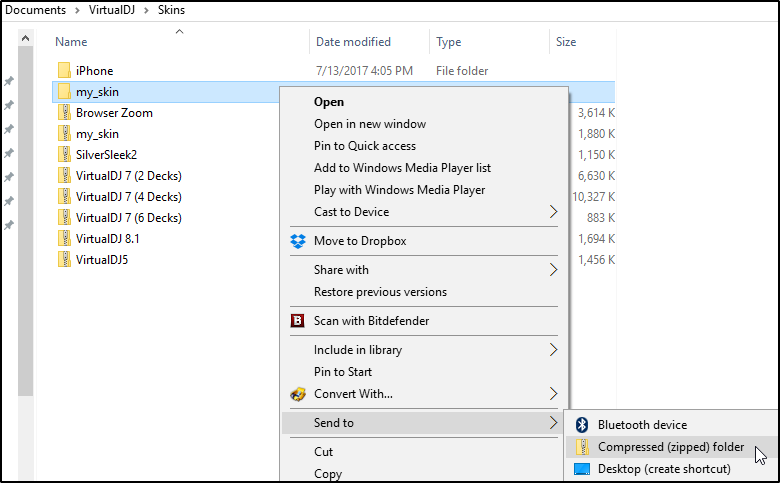Open the breadcrumb chevron after Documents
Viewport: 780px width, 483px height.
pos(77,10)
